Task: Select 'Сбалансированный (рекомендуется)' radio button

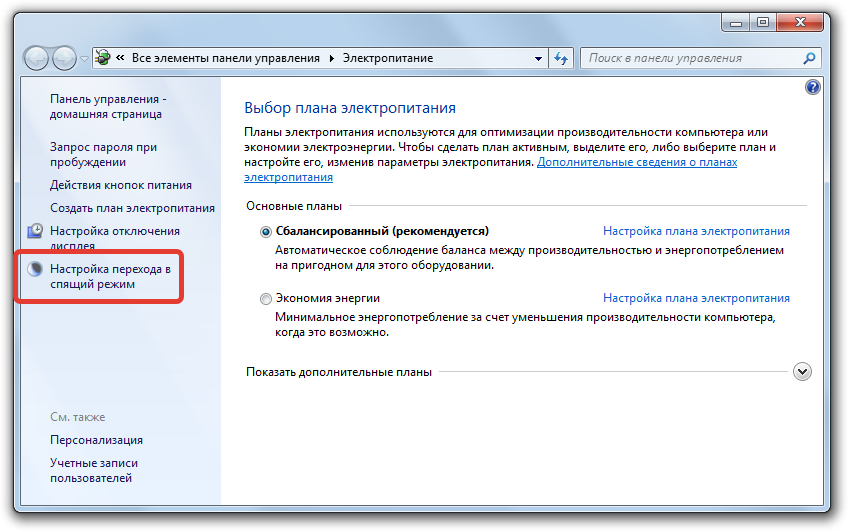Action: pyautogui.click(x=265, y=232)
